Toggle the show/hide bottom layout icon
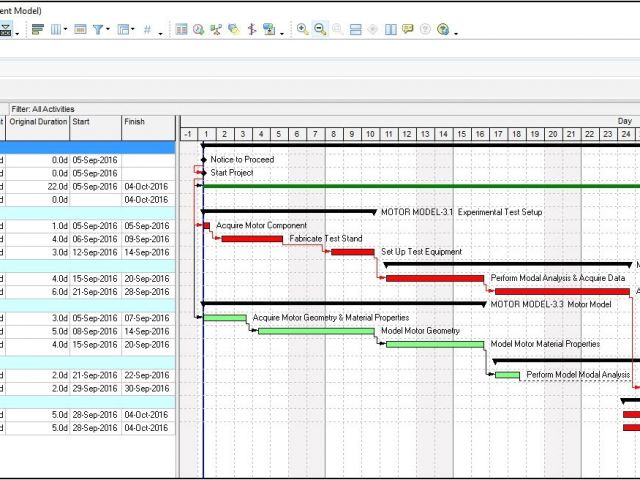This screenshot has width=640, height=480. tap(355, 30)
